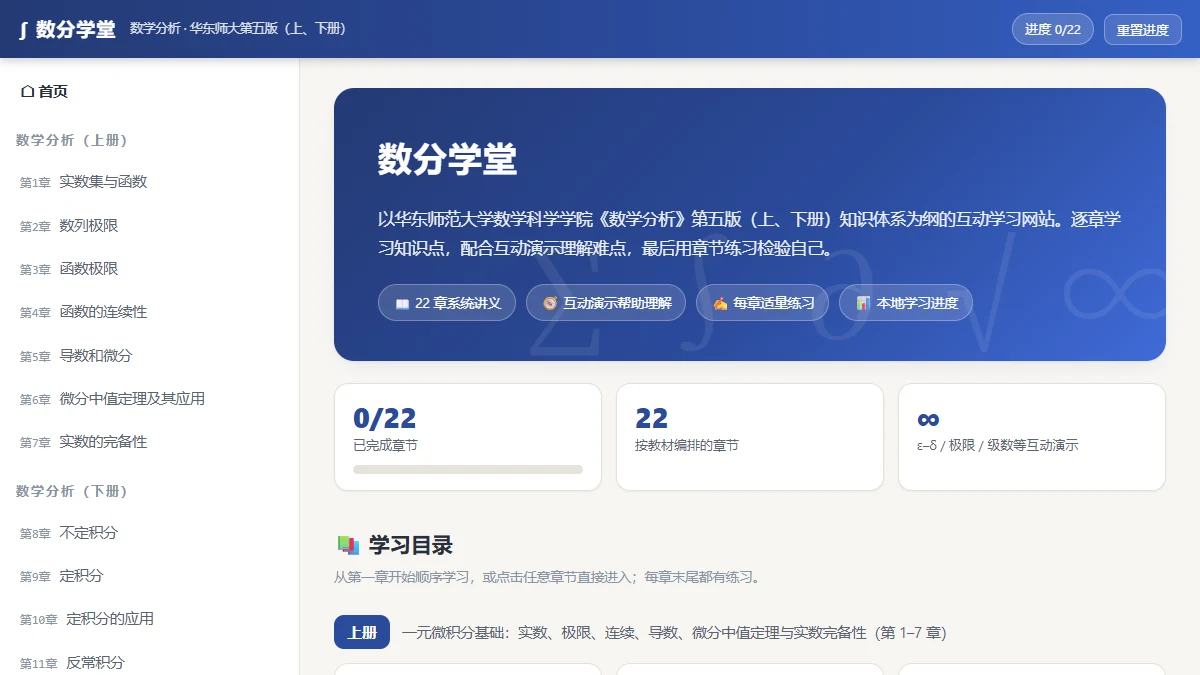Open 第5章 导数和微分
This screenshot has height=675, width=1200.
(x=150, y=356)
